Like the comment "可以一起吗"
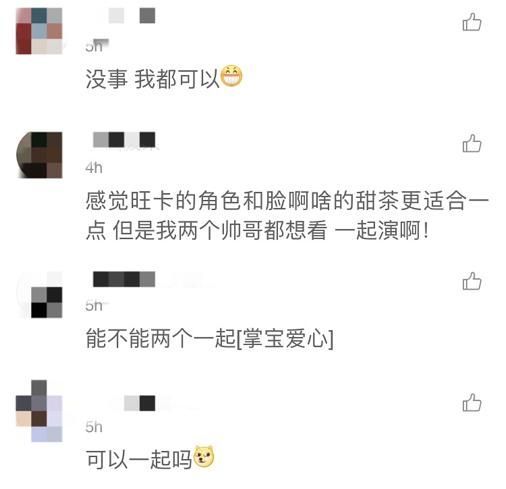The image size is (506, 489). [x=472, y=402]
